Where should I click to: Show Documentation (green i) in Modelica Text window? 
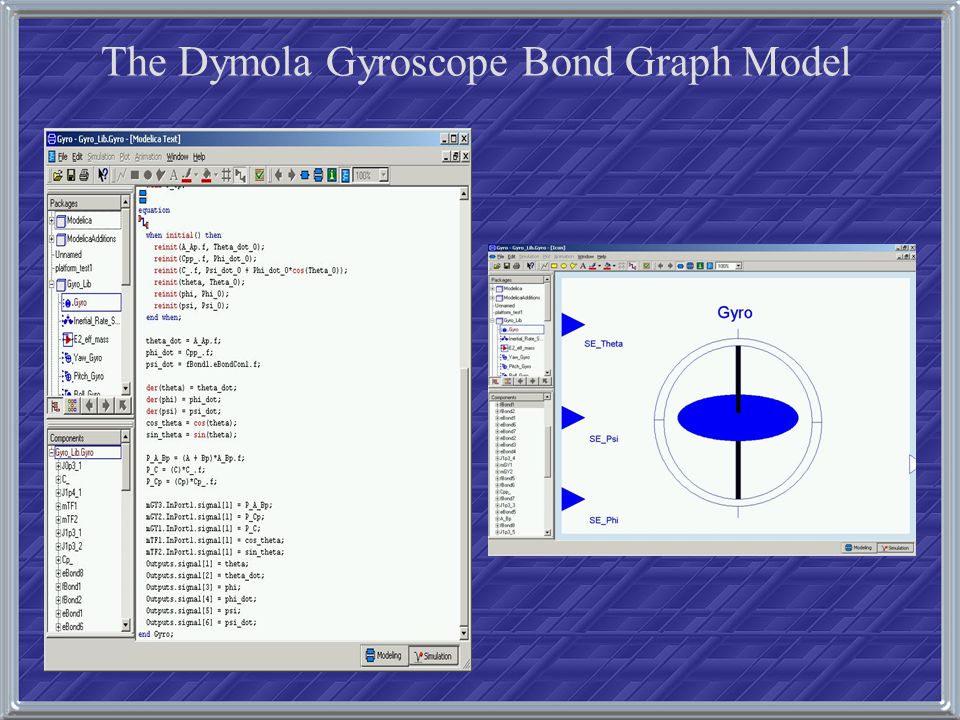(332, 176)
